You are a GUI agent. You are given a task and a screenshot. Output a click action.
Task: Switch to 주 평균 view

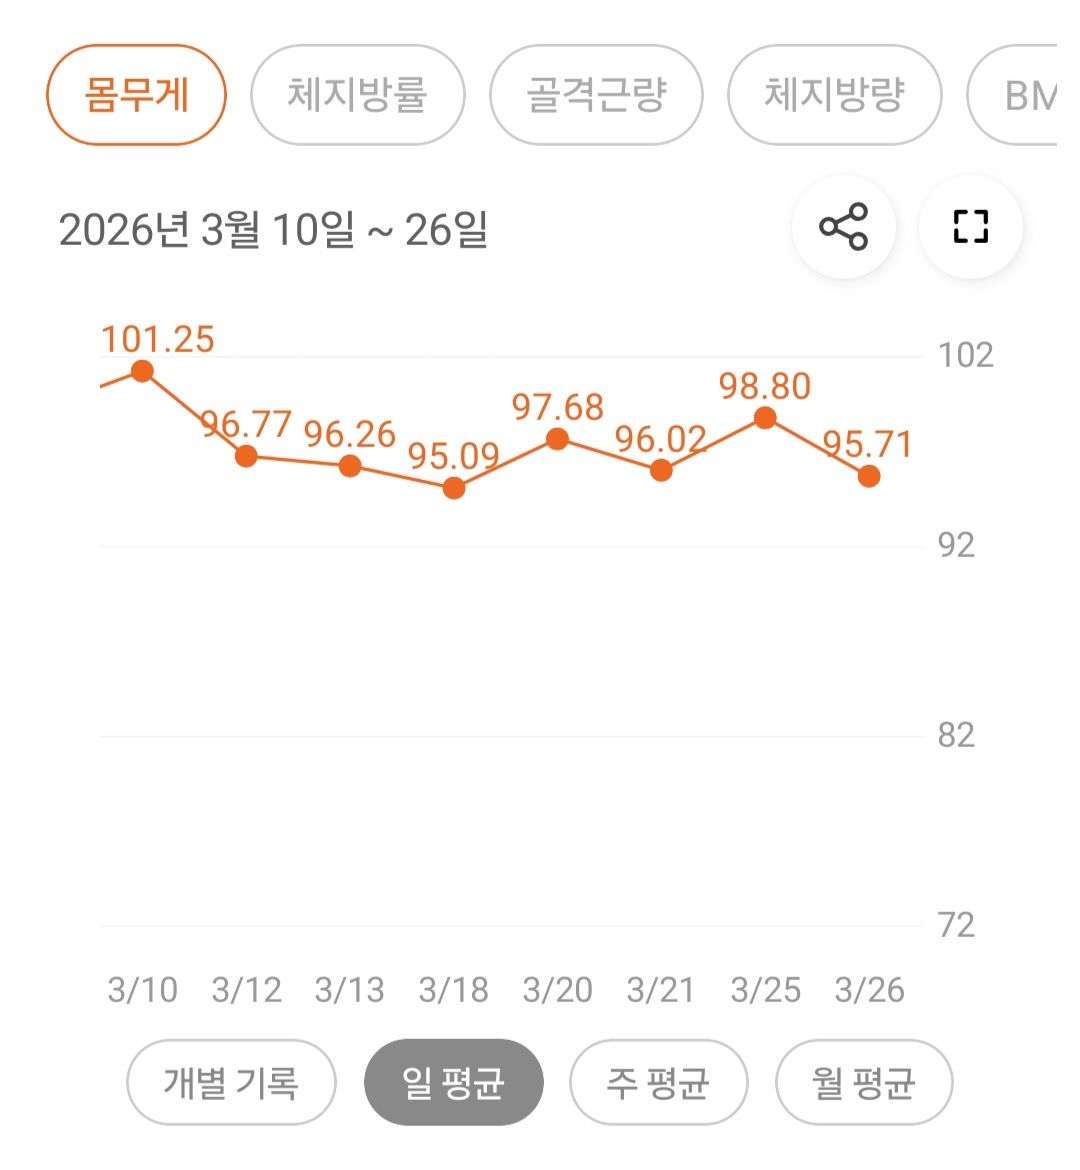point(658,1082)
